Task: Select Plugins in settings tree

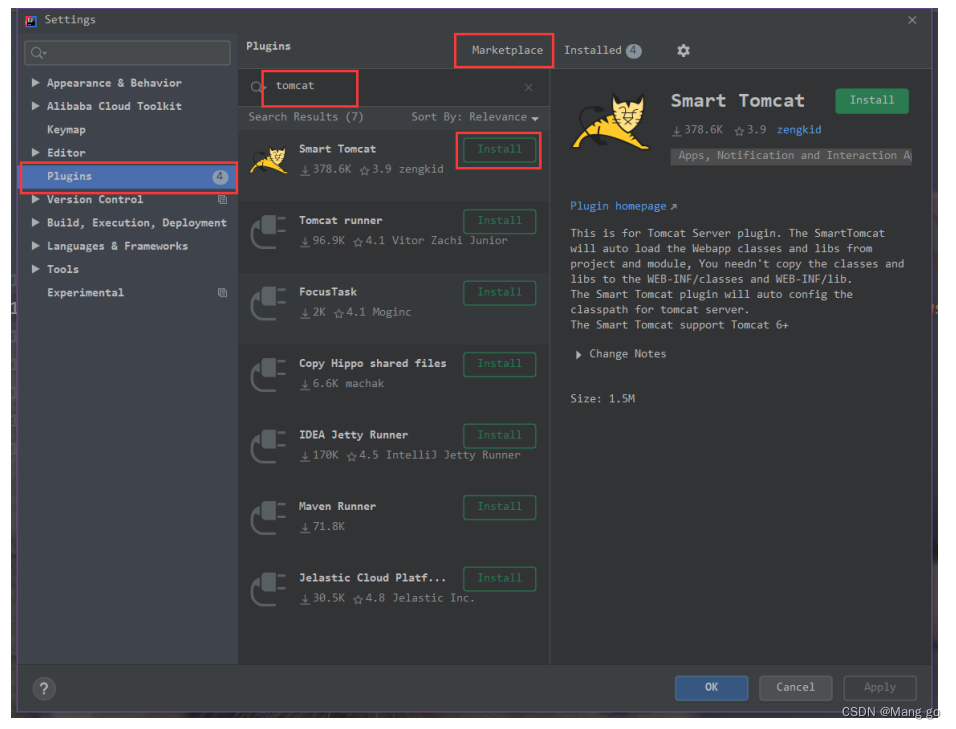Action: (129, 177)
